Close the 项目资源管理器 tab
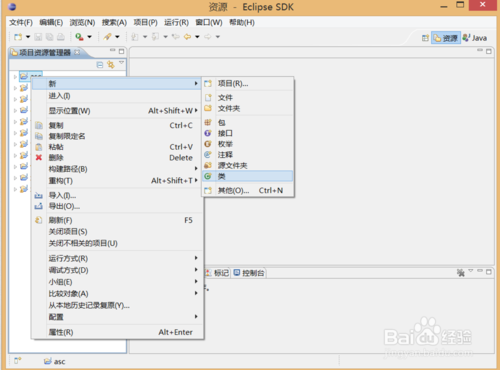The height and width of the screenshot is (370, 500). (77, 52)
